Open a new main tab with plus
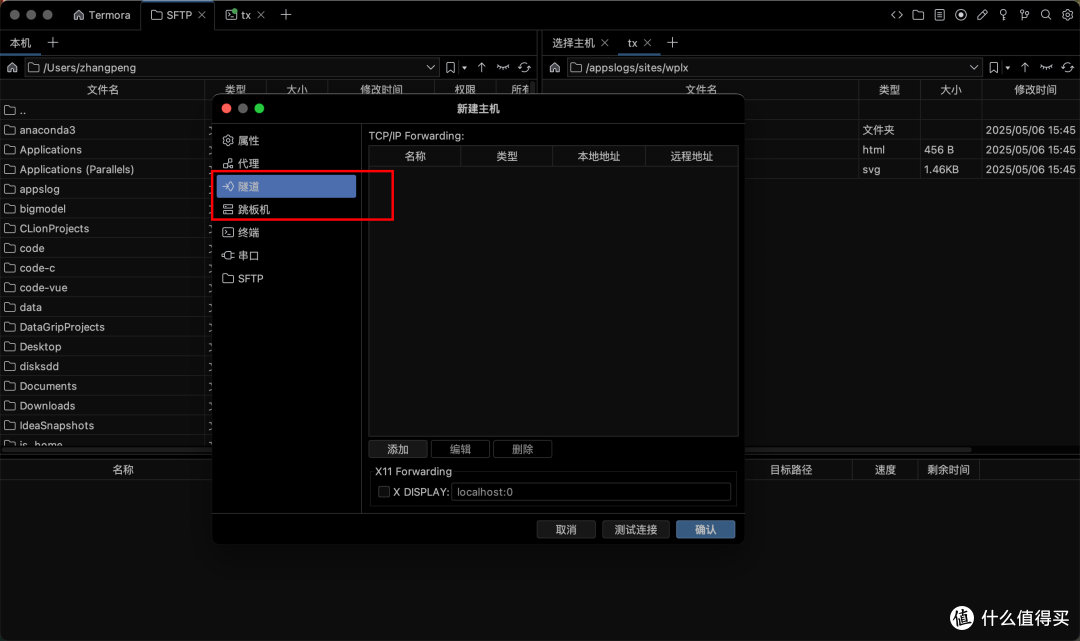This screenshot has height=641, width=1080. 286,14
